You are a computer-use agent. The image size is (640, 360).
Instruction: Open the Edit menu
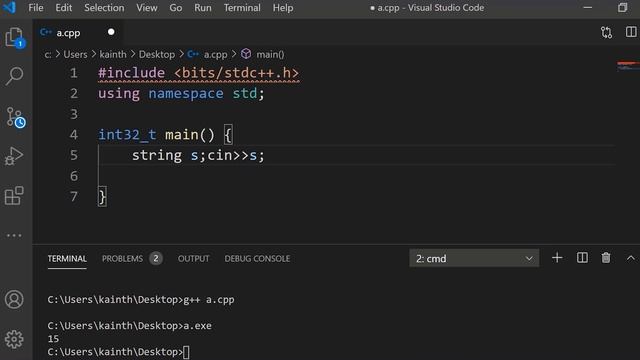tap(64, 8)
